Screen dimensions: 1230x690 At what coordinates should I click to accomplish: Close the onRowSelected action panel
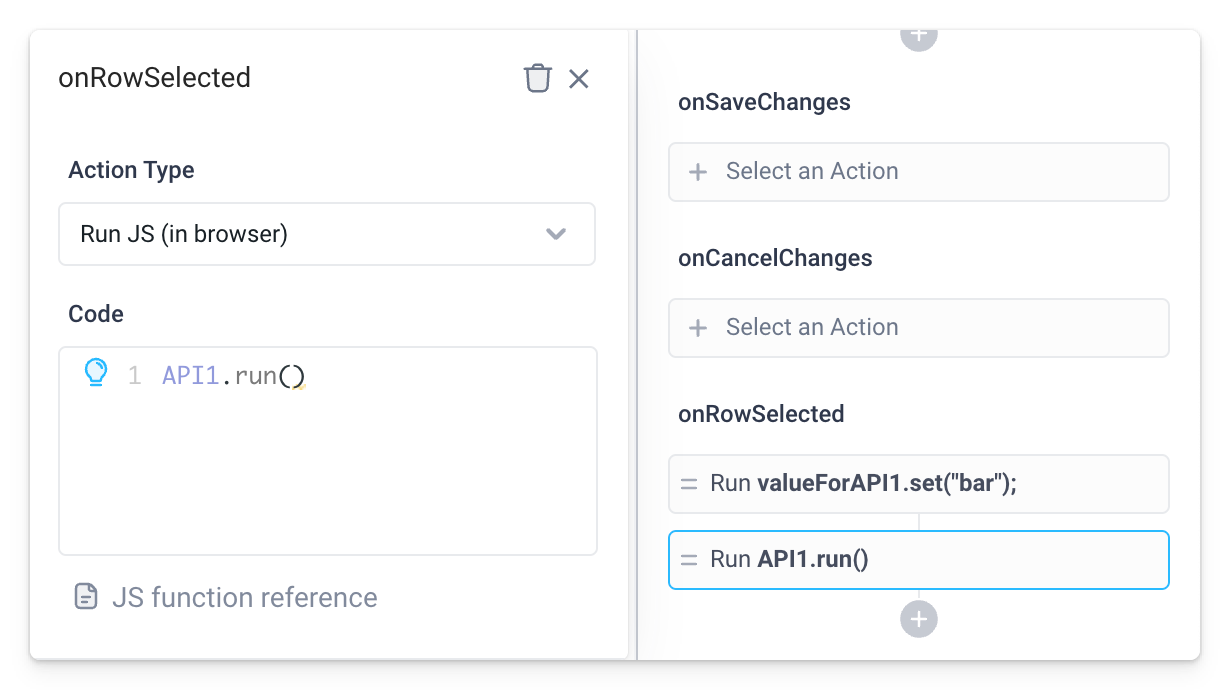click(578, 78)
